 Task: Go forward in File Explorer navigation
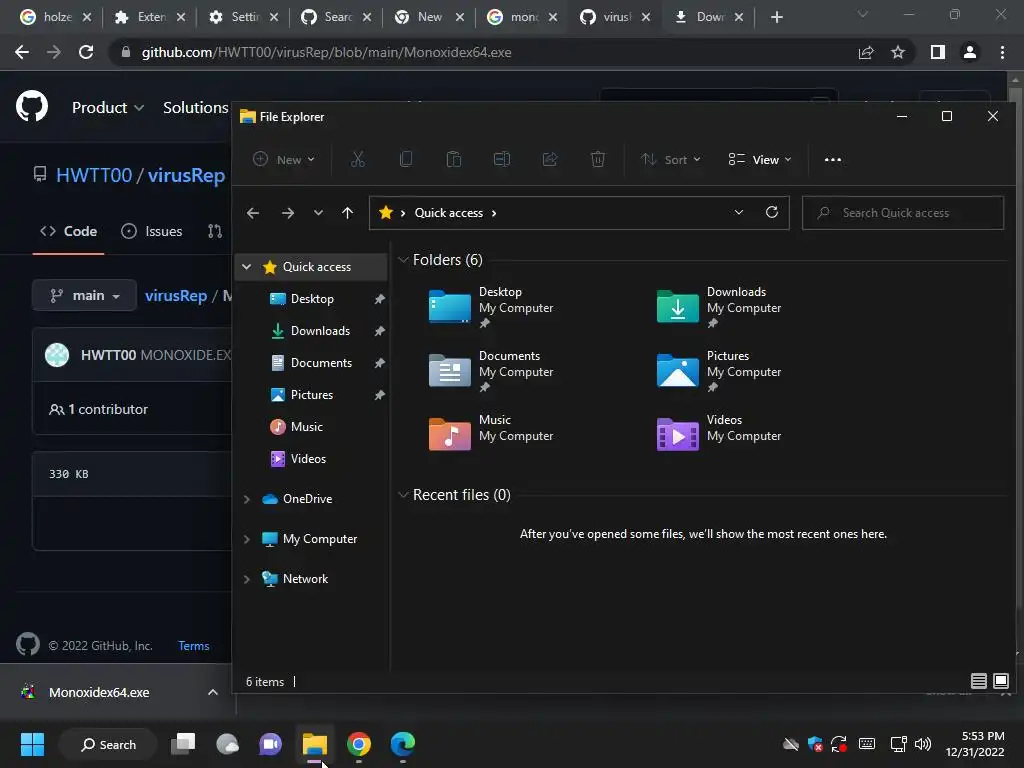pos(287,213)
